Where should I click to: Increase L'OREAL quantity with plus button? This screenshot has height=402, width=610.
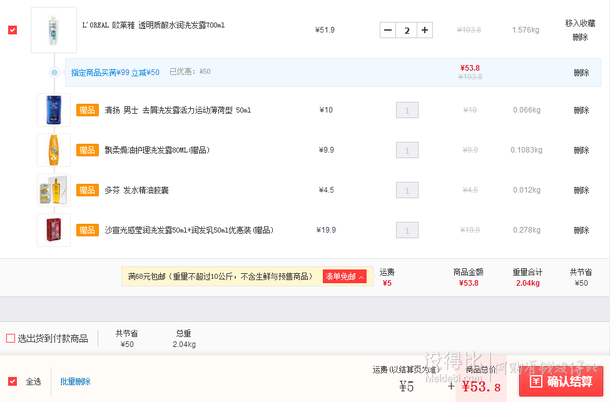tap(425, 30)
